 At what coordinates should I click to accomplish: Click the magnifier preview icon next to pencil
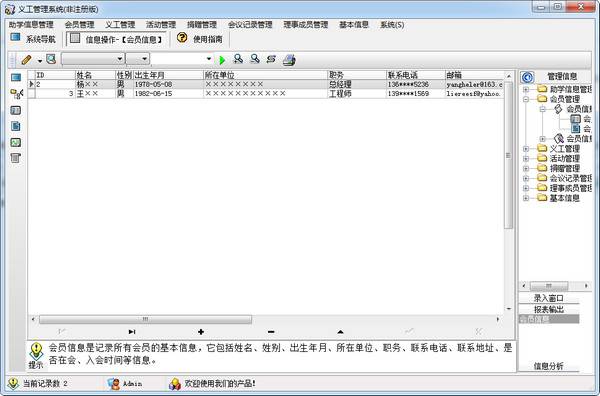tap(51, 59)
